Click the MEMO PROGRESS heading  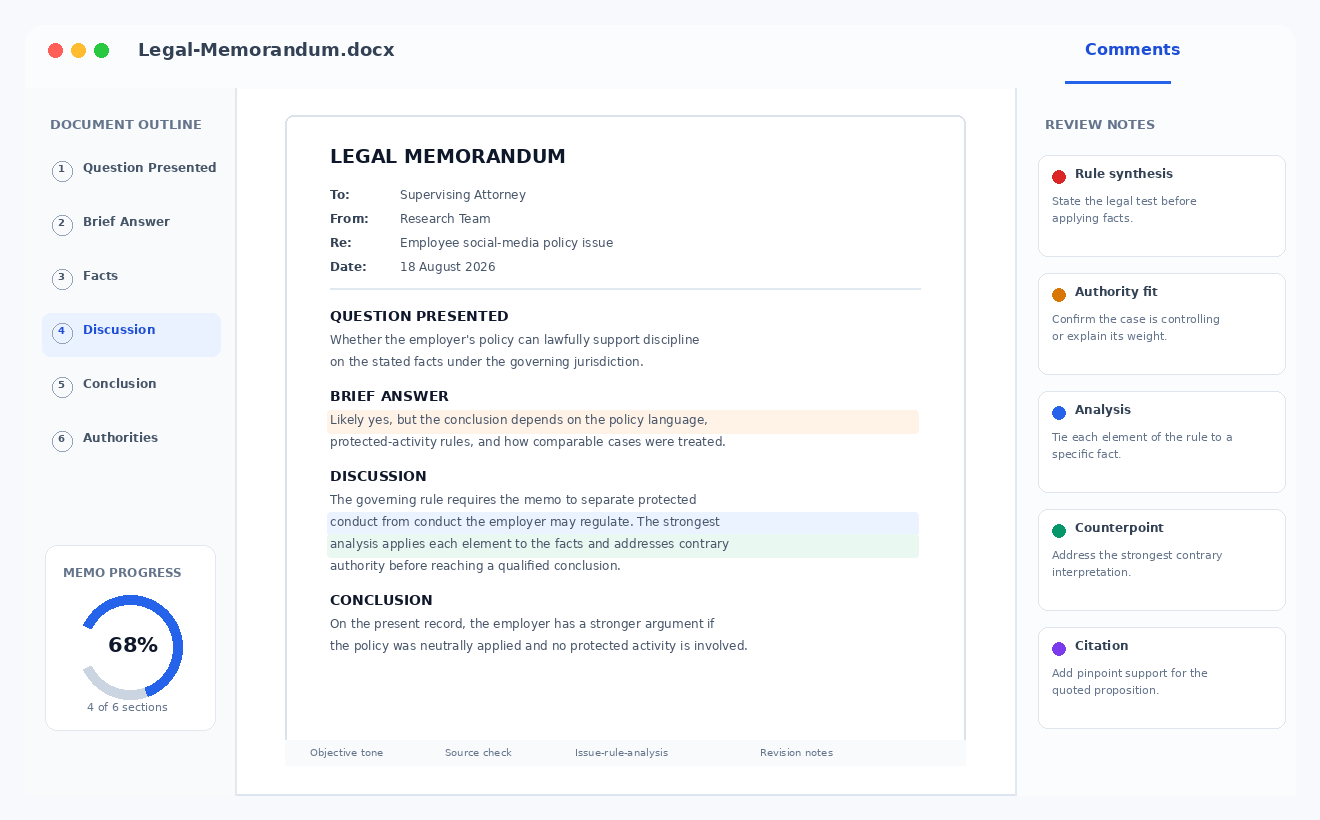point(122,573)
